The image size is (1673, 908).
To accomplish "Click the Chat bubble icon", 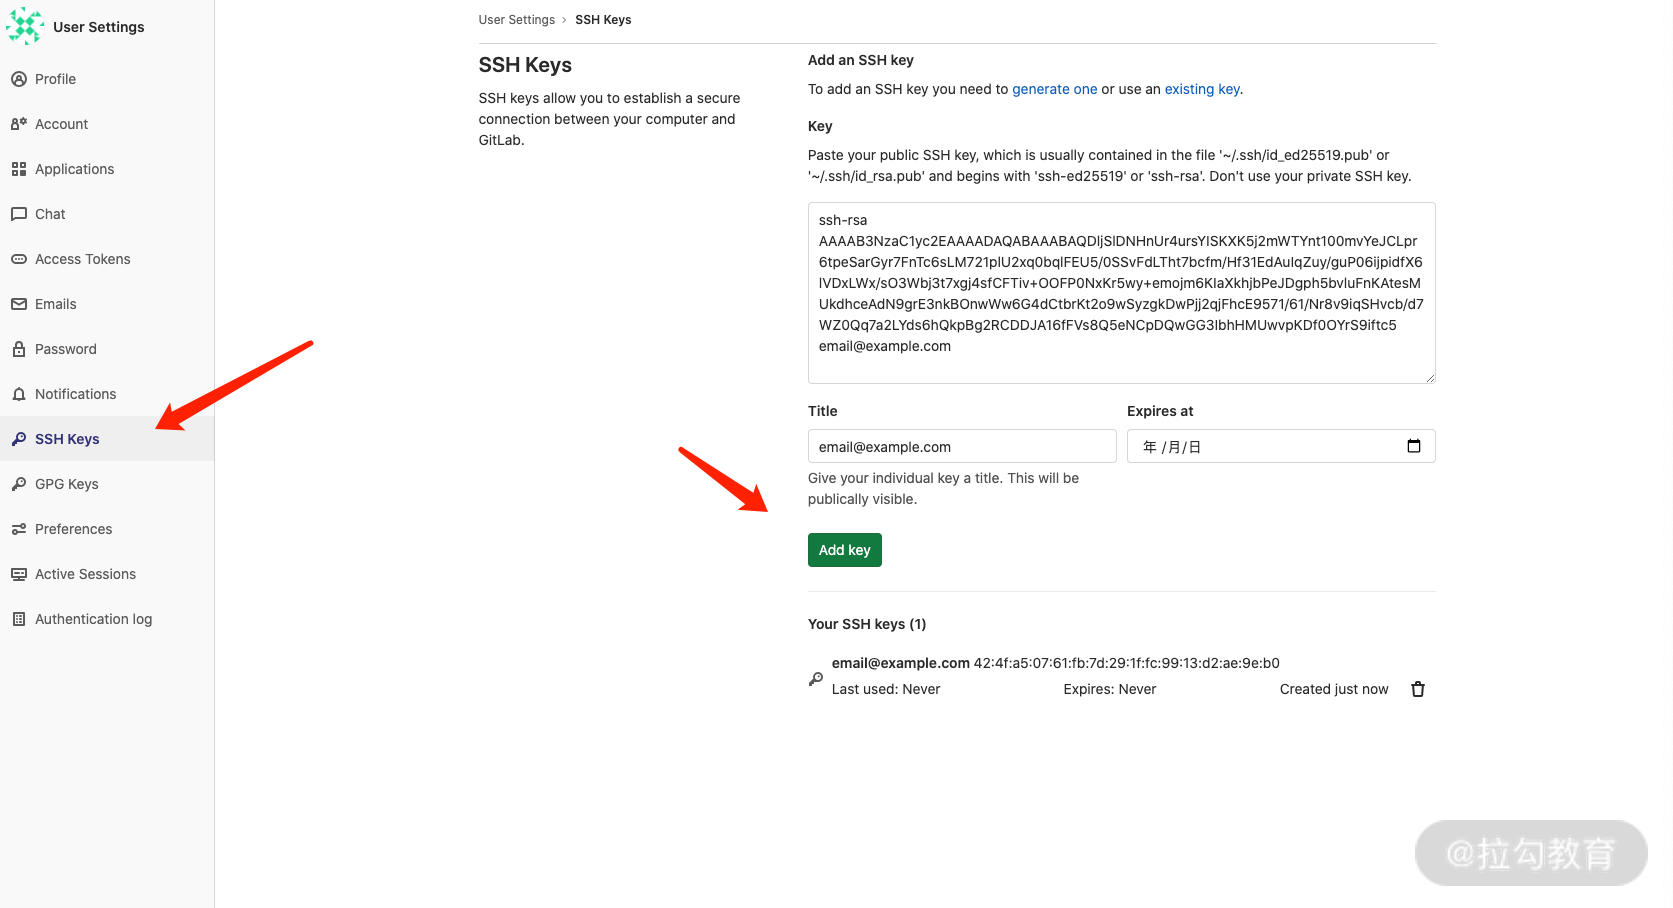I will [x=19, y=214].
